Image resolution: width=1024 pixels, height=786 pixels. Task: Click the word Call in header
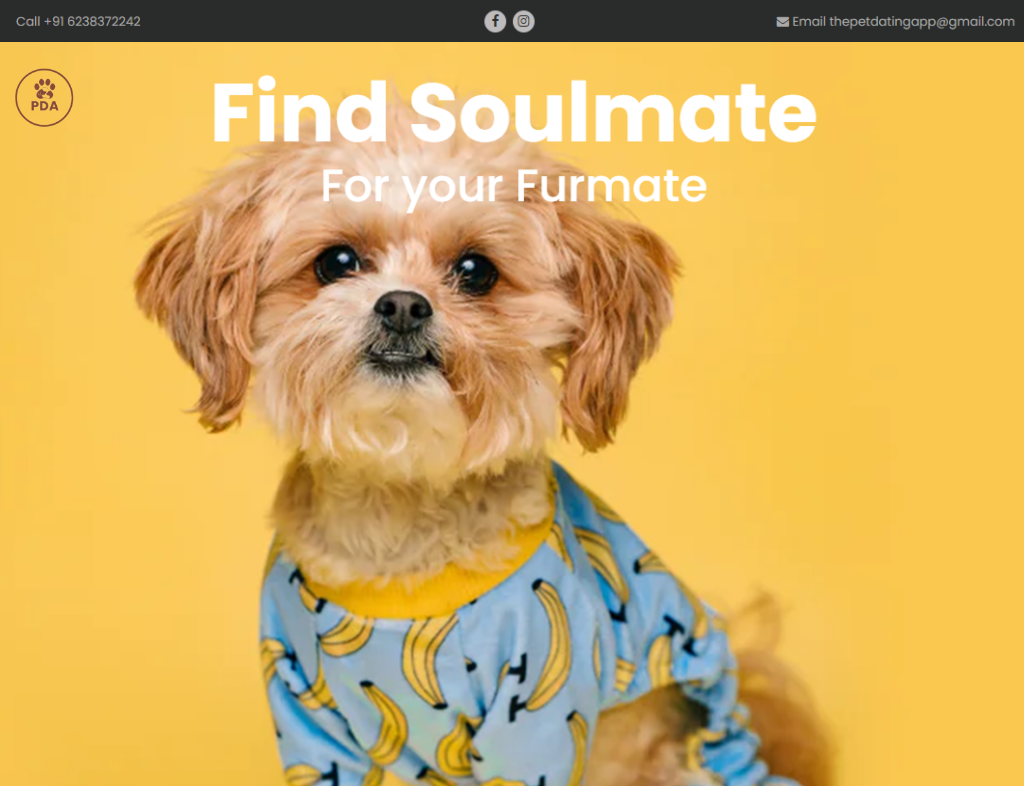[x=28, y=22]
